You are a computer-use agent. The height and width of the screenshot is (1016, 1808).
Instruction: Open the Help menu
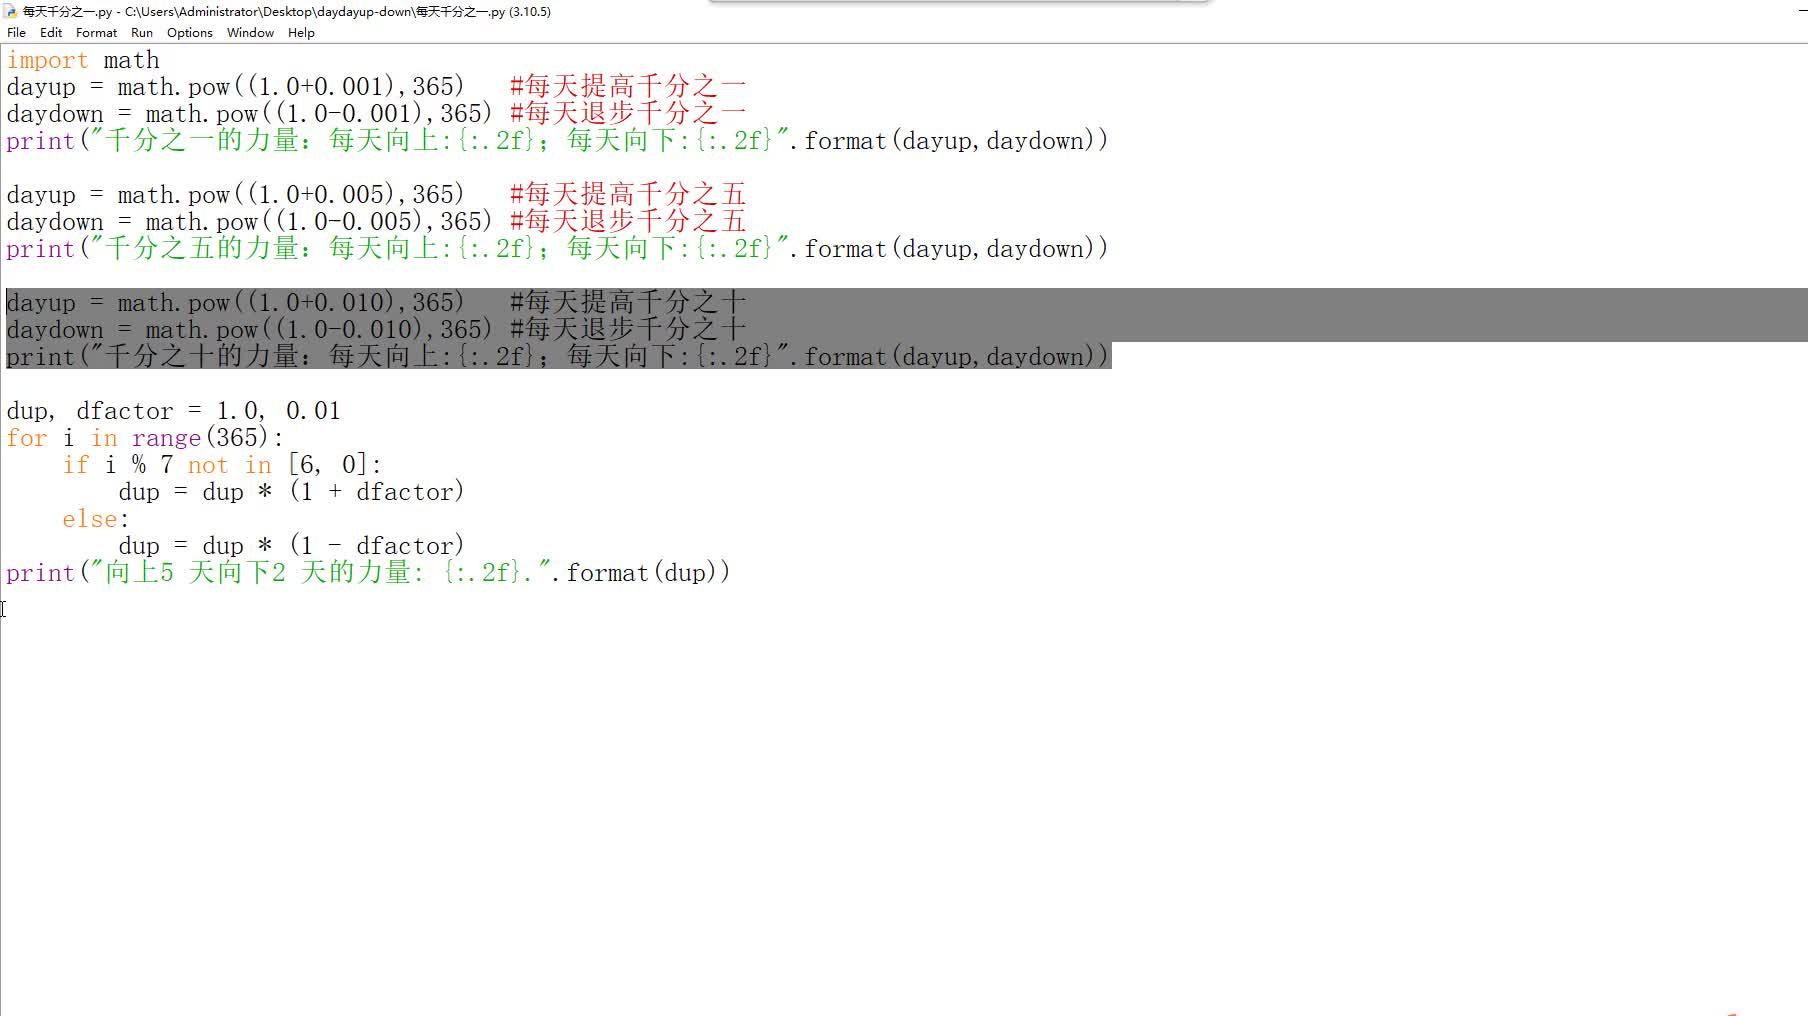(300, 32)
